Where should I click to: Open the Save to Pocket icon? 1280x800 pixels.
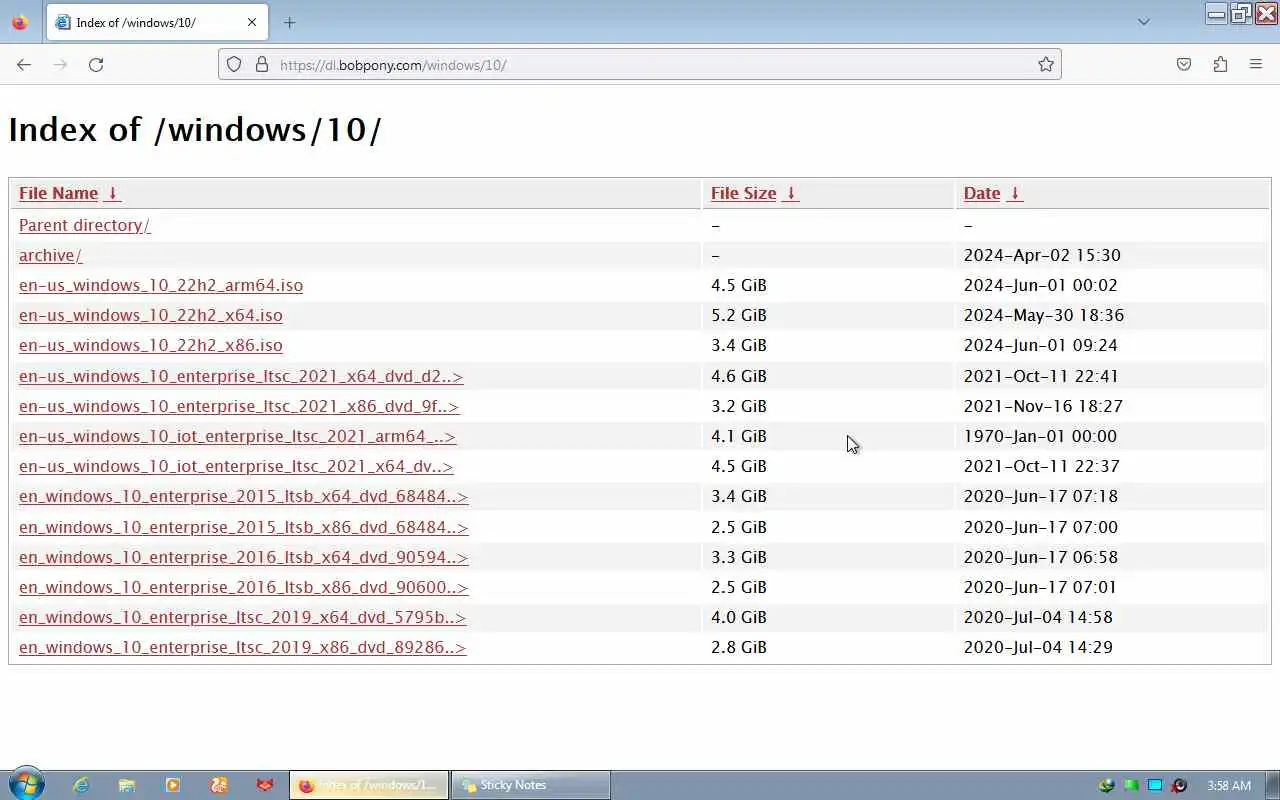[1184, 64]
